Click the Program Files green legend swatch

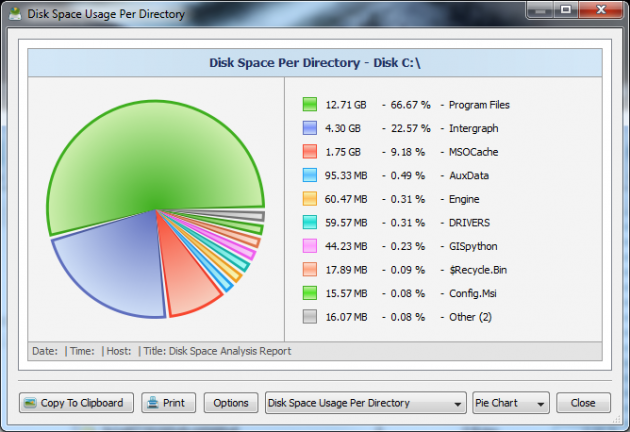coord(310,104)
